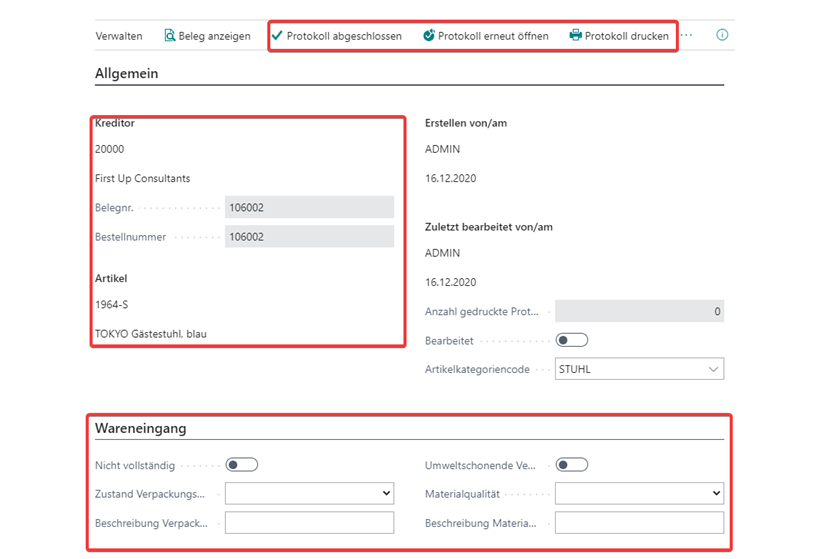The width and height of the screenshot is (816, 559).
Task: Click the Protokoll abgeschlossen checkmark icon
Action: point(277,35)
